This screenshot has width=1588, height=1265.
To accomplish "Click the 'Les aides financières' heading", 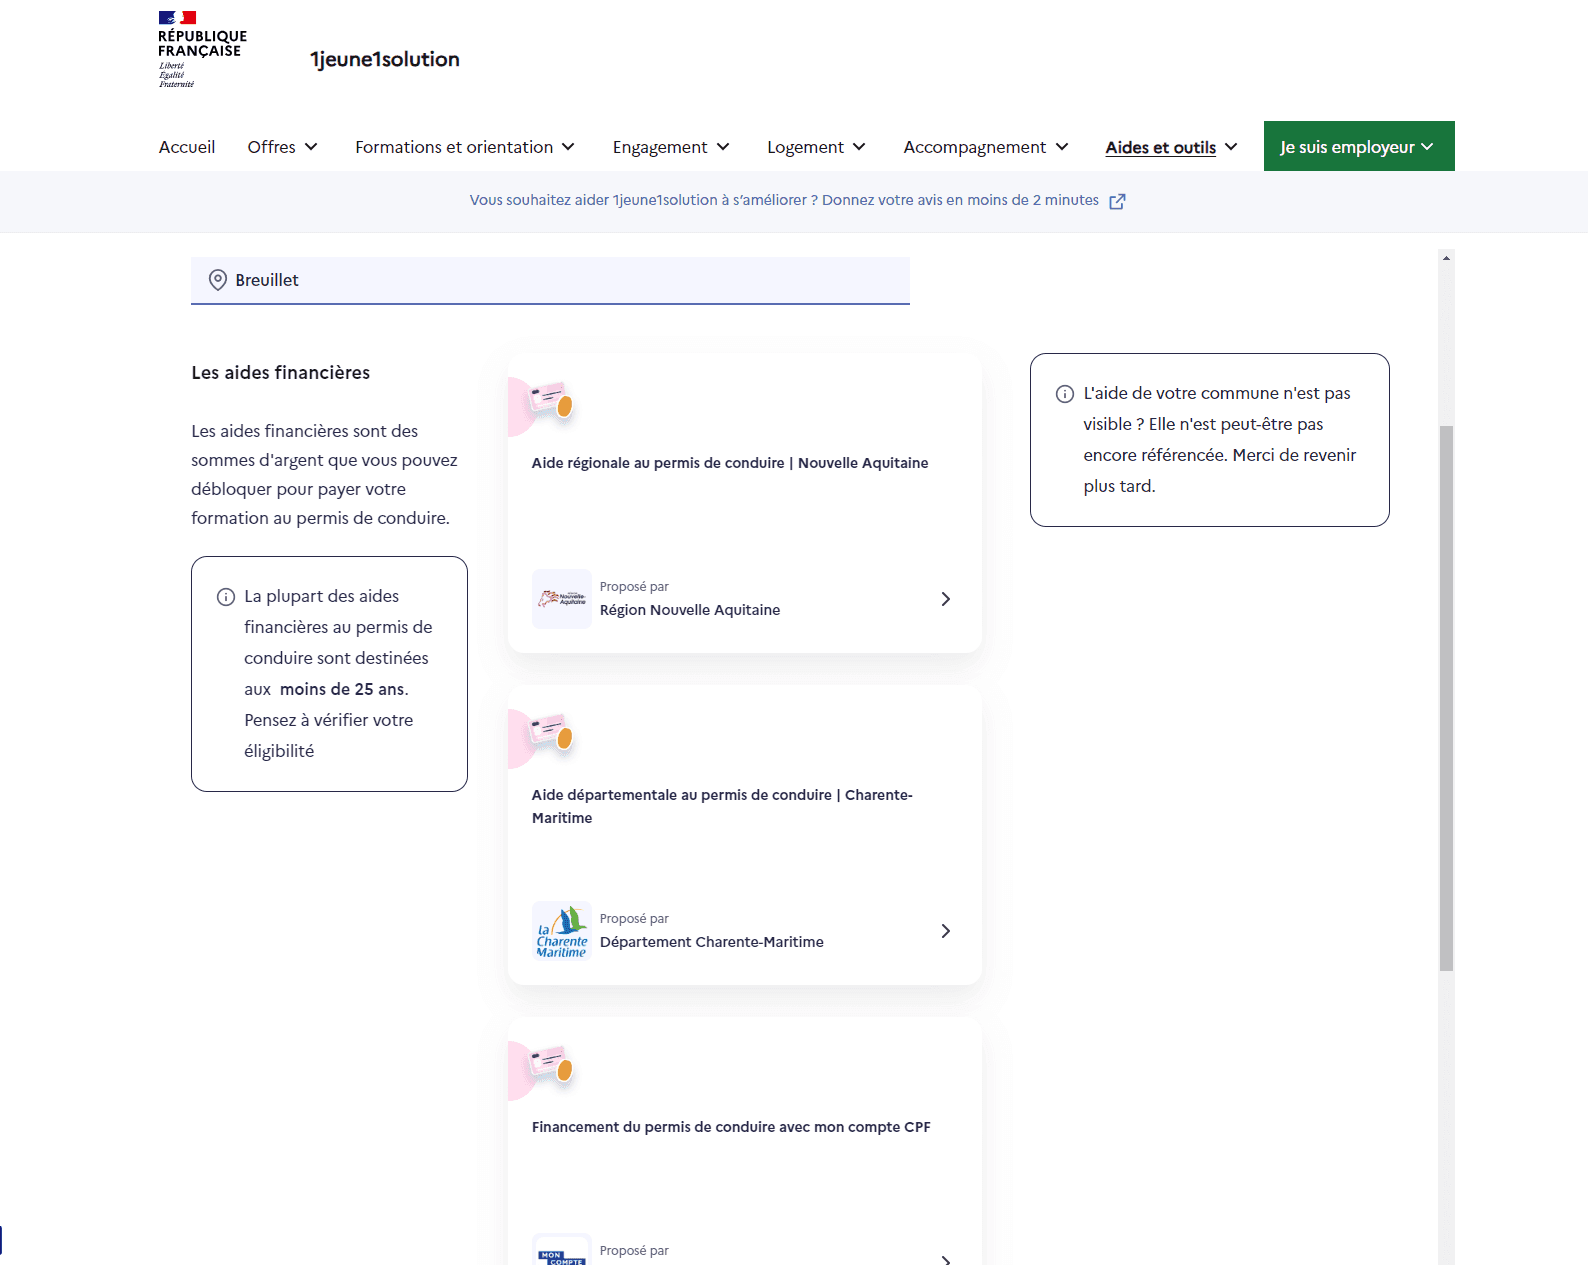I will (x=281, y=373).
